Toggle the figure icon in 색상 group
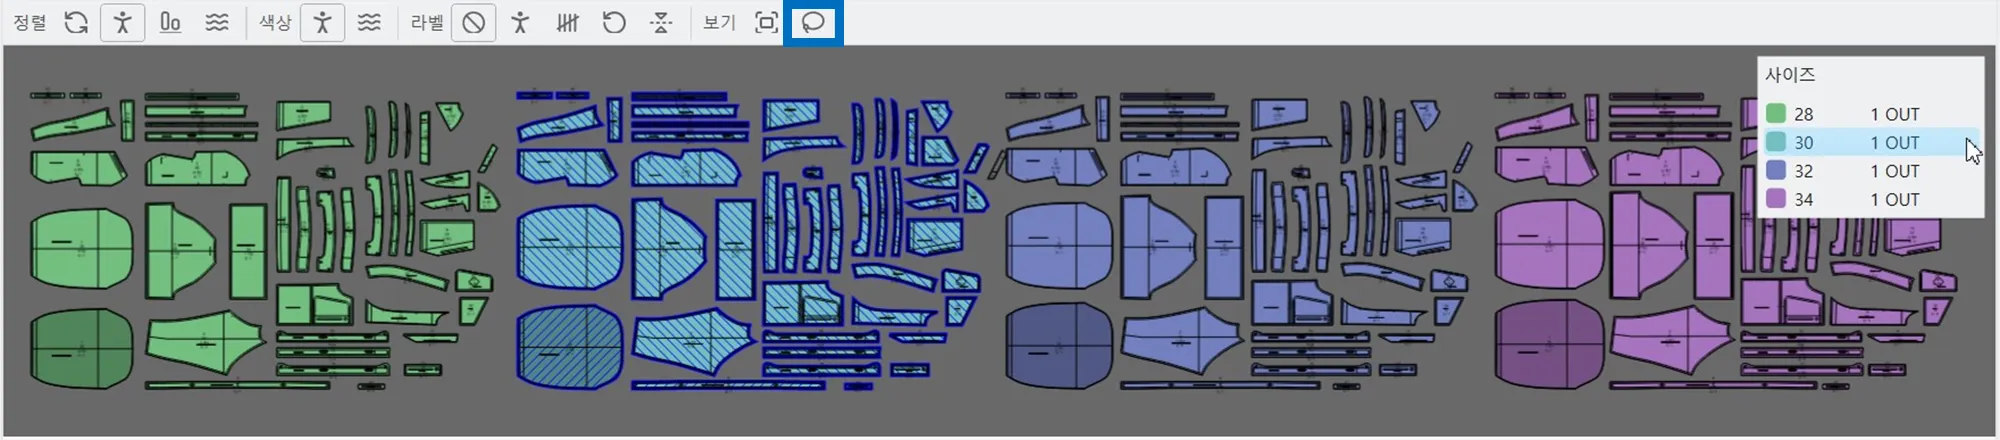The width and height of the screenshot is (2000, 440). [x=322, y=22]
